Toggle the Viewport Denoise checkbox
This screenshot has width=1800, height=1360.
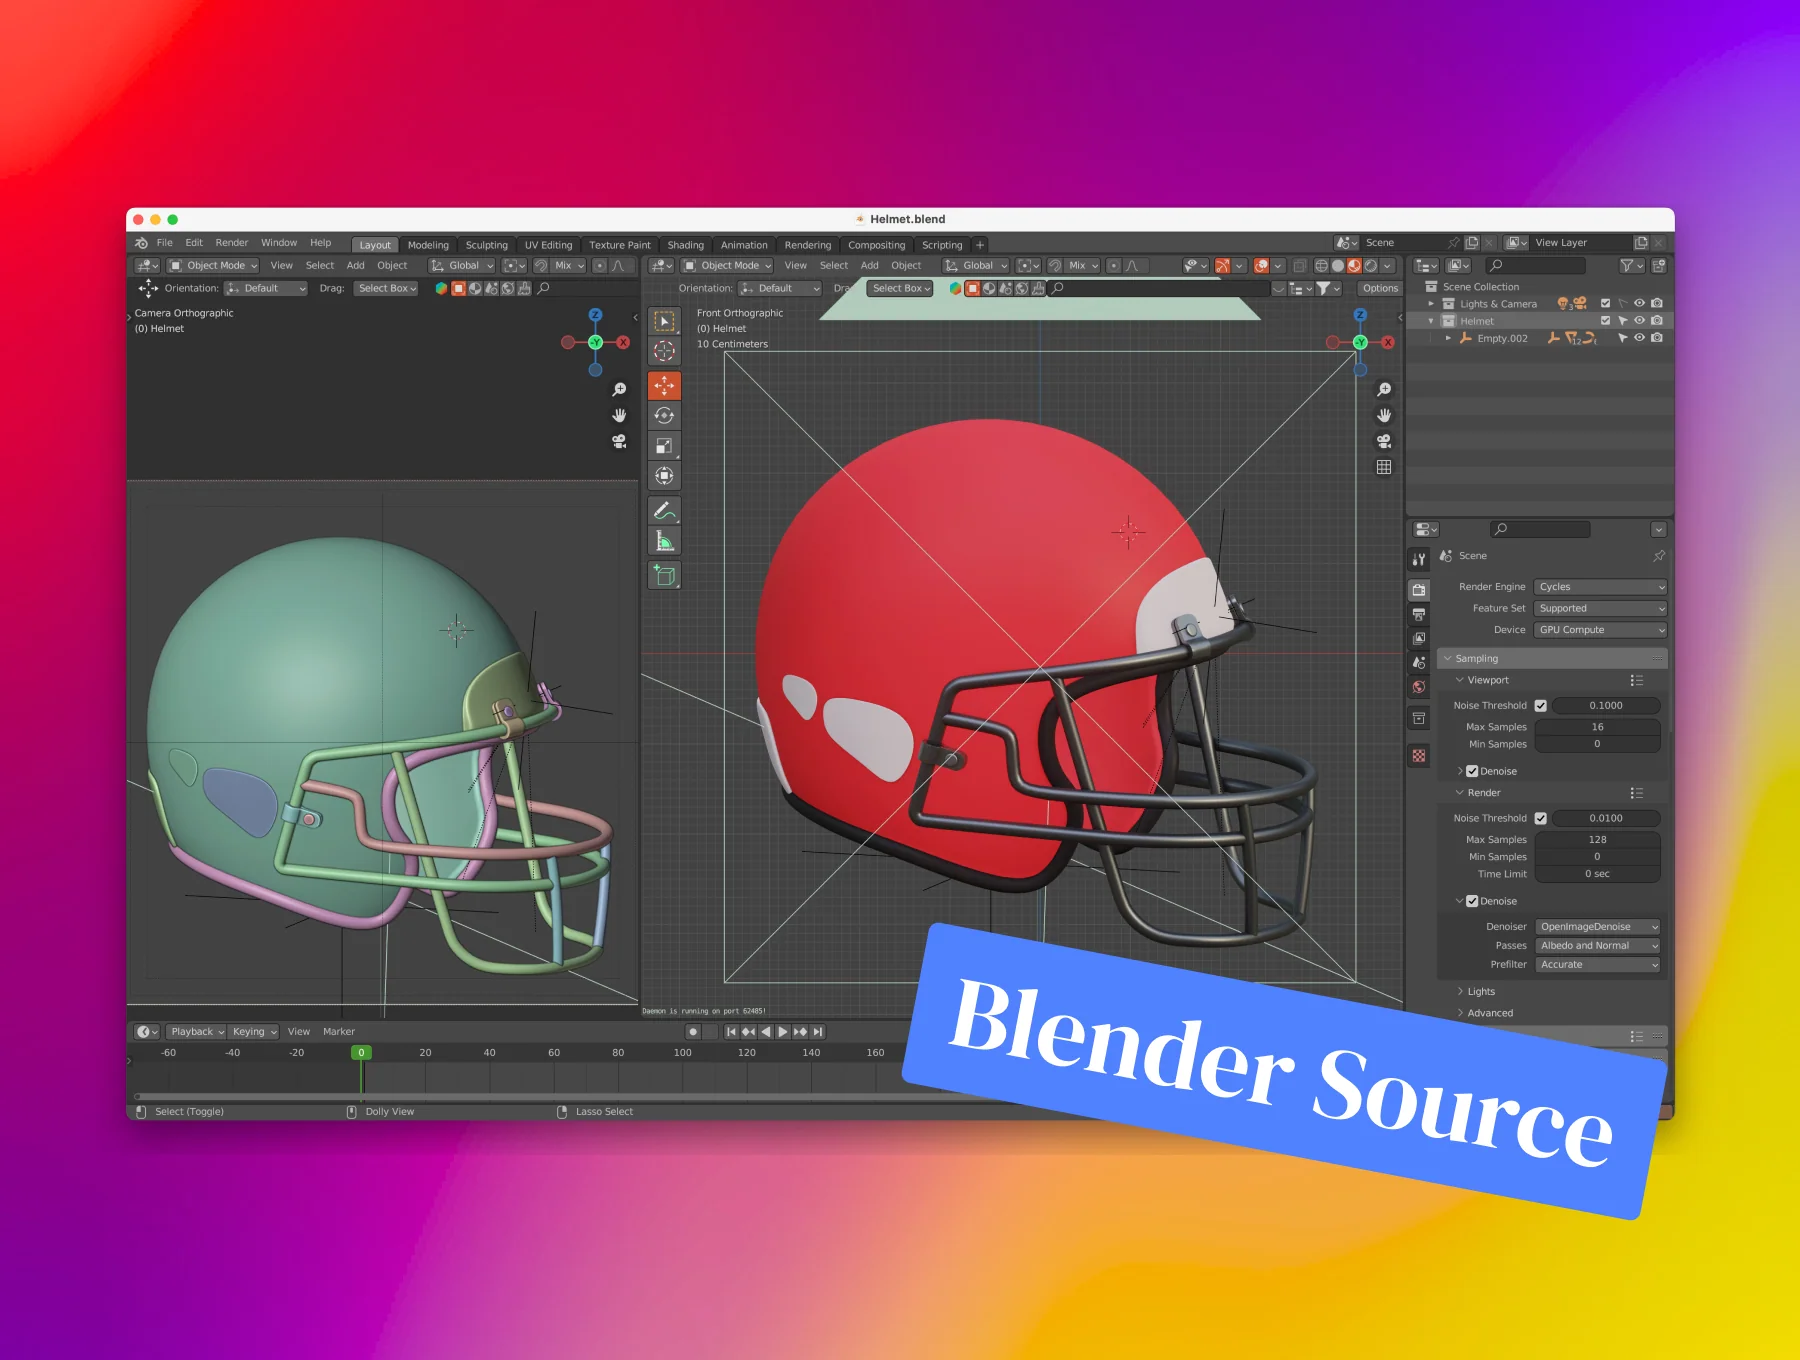tap(1472, 771)
